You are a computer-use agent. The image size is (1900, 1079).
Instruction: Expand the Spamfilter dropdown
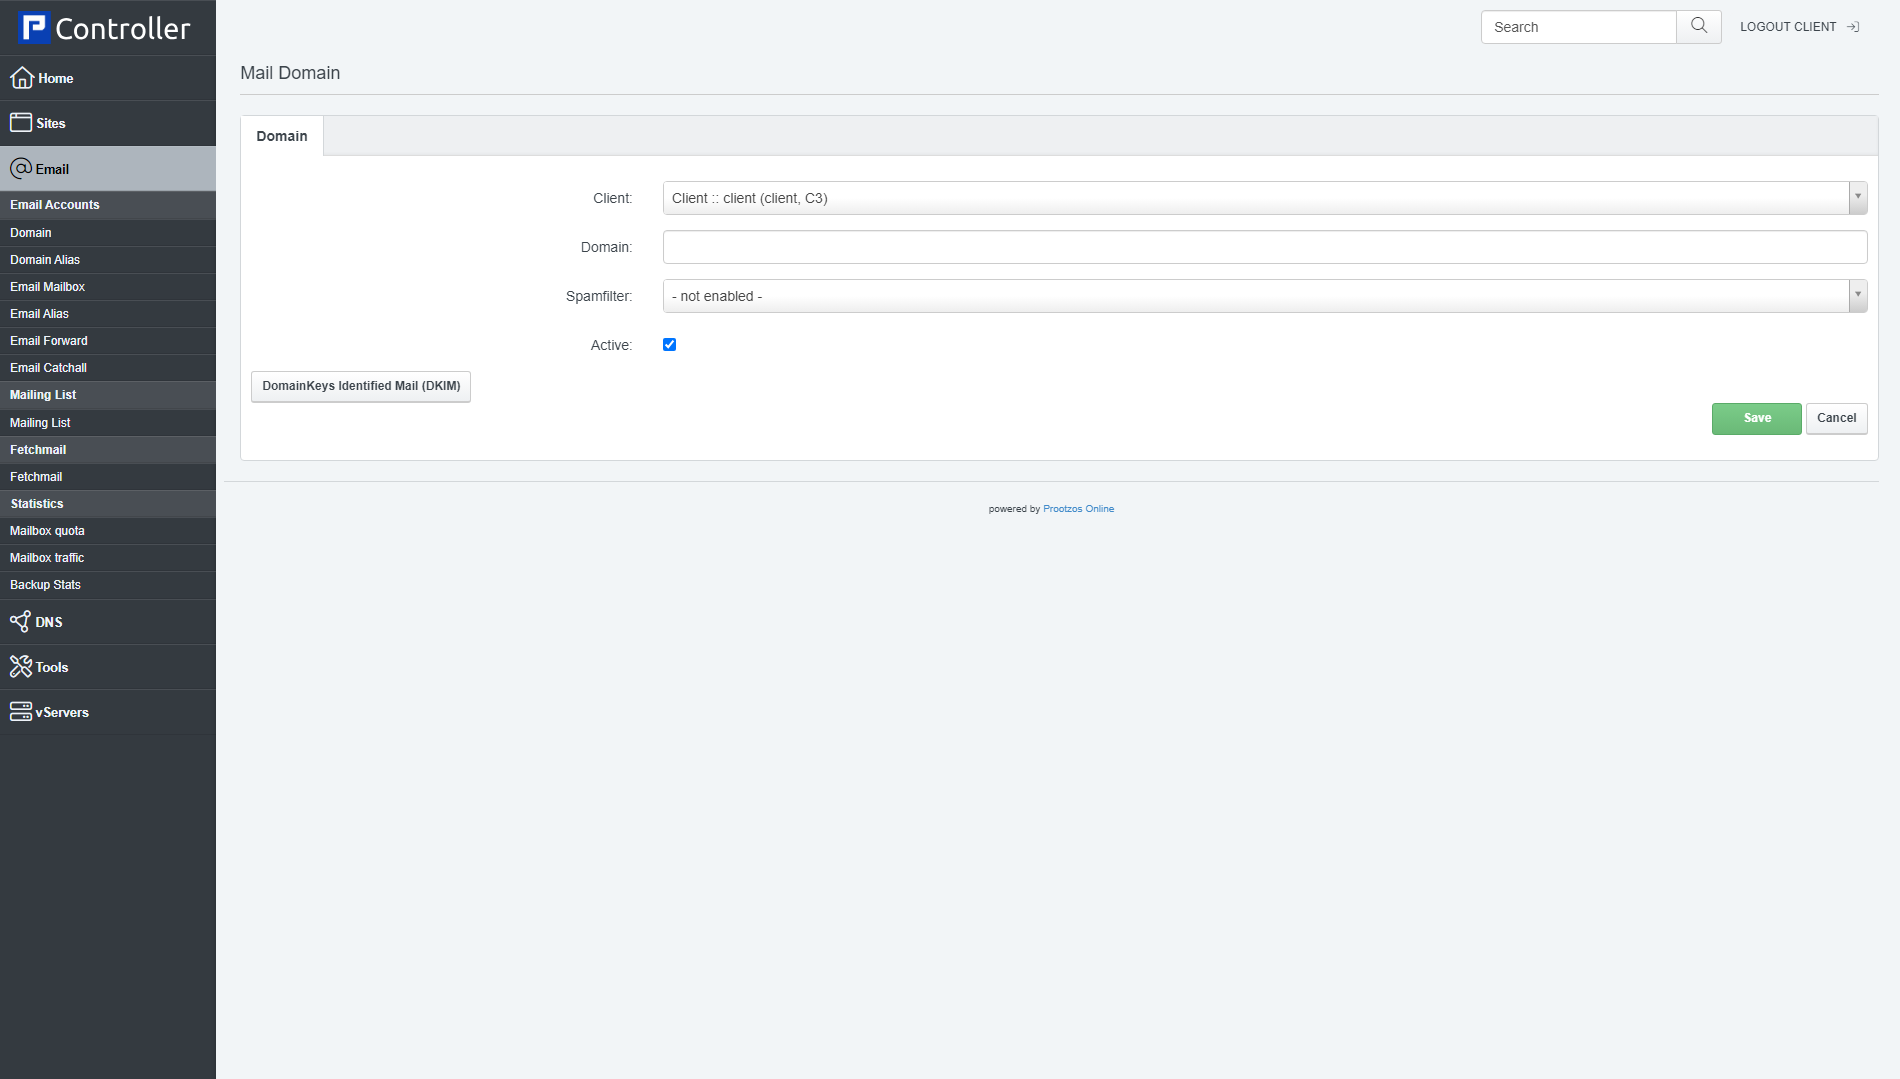pos(1858,295)
